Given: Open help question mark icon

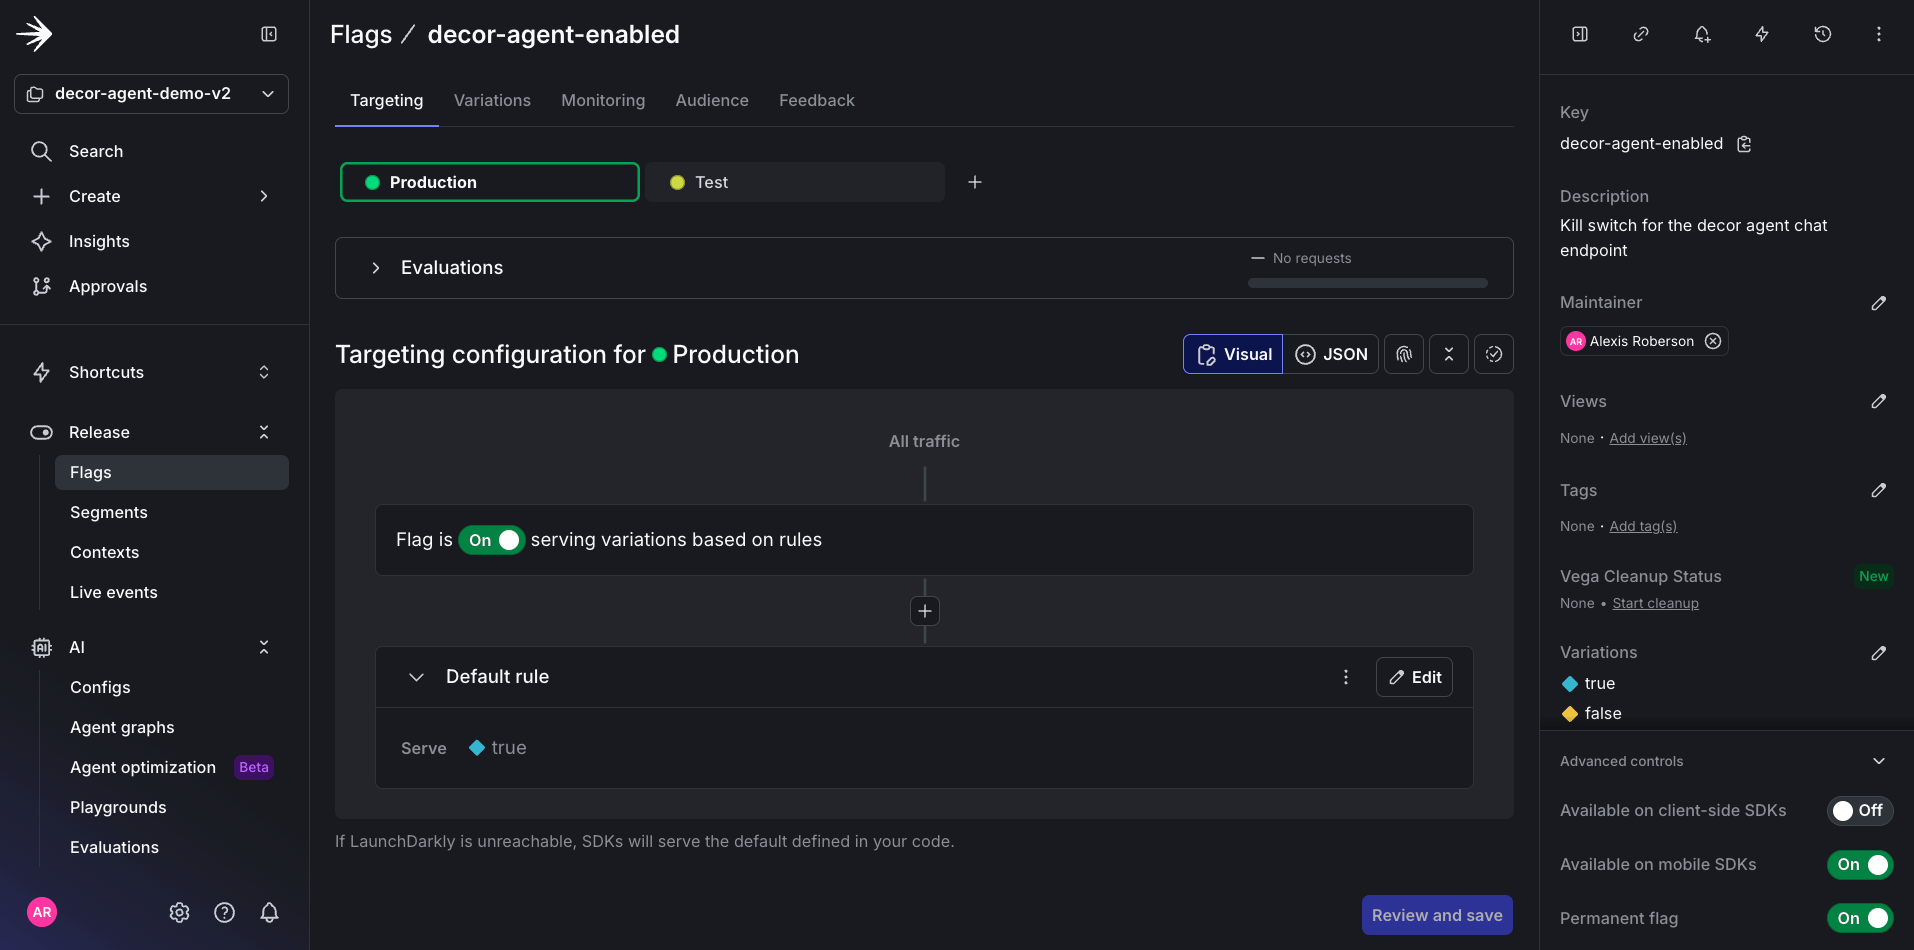Looking at the screenshot, I should pos(225,912).
